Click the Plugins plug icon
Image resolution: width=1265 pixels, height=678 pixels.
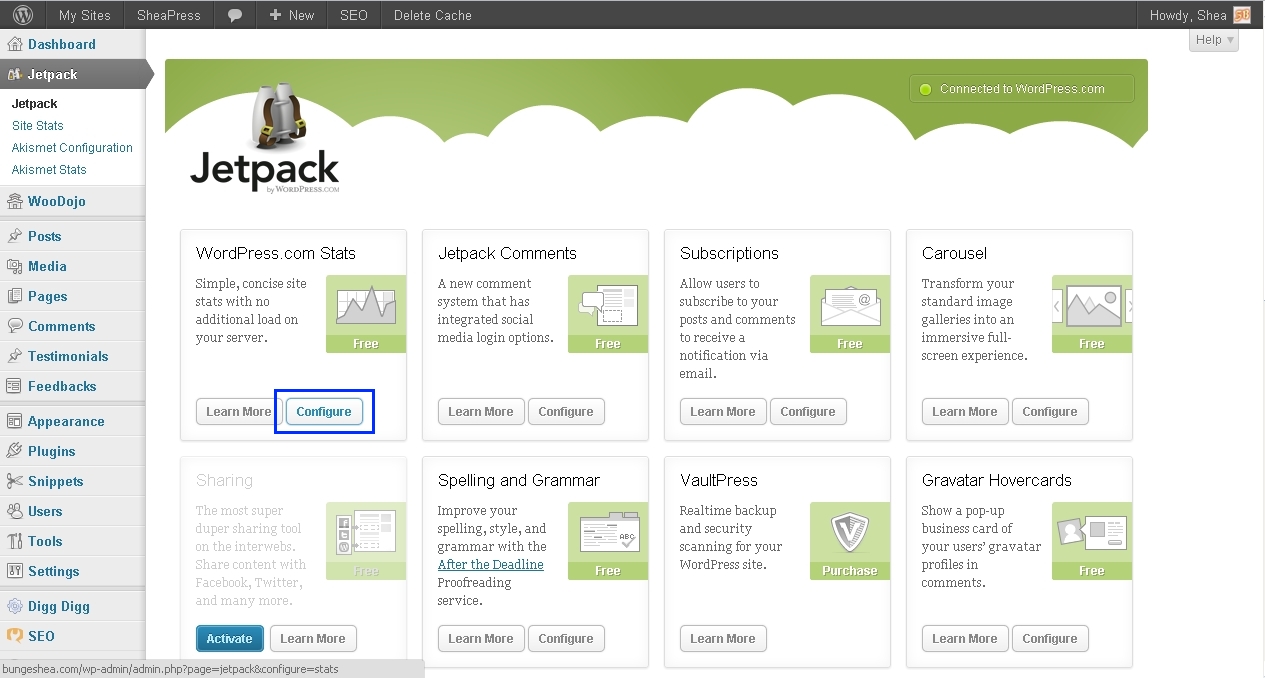[15, 451]
